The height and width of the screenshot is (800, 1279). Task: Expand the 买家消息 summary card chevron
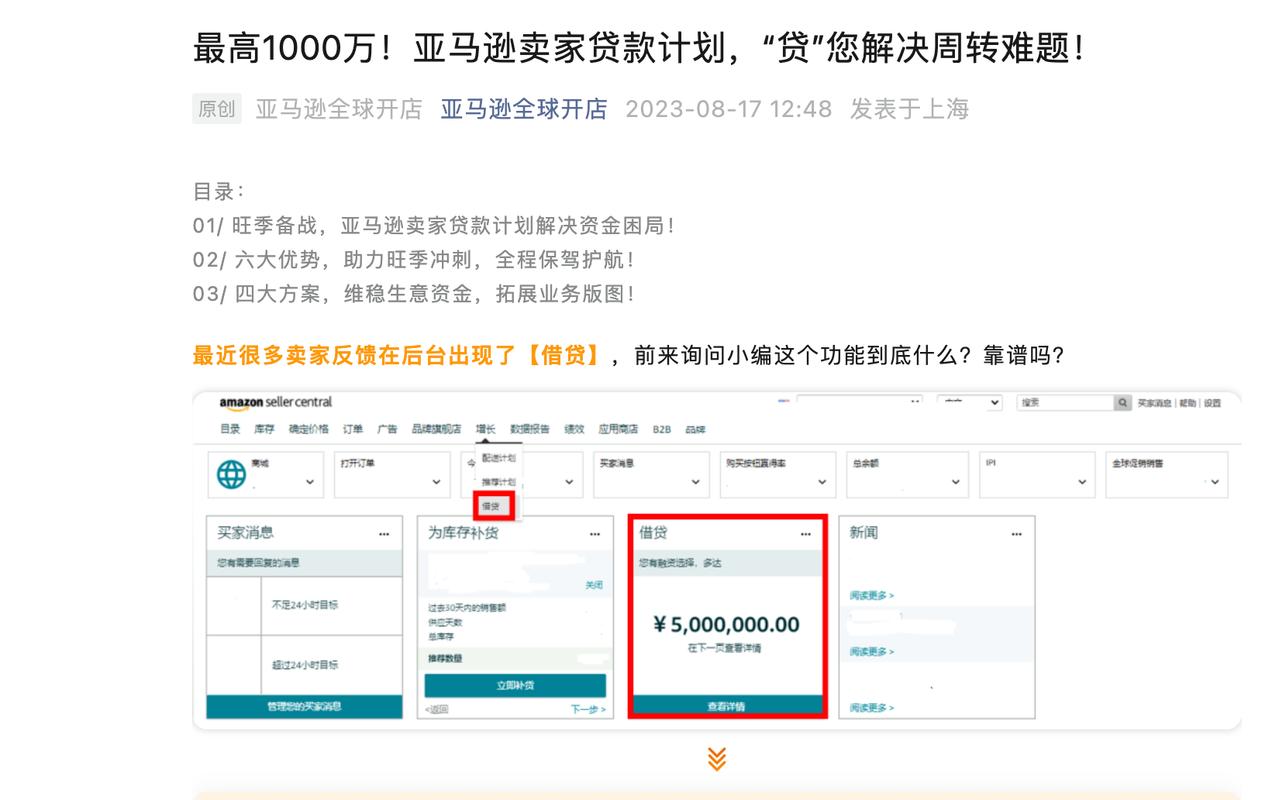(696, 482)
